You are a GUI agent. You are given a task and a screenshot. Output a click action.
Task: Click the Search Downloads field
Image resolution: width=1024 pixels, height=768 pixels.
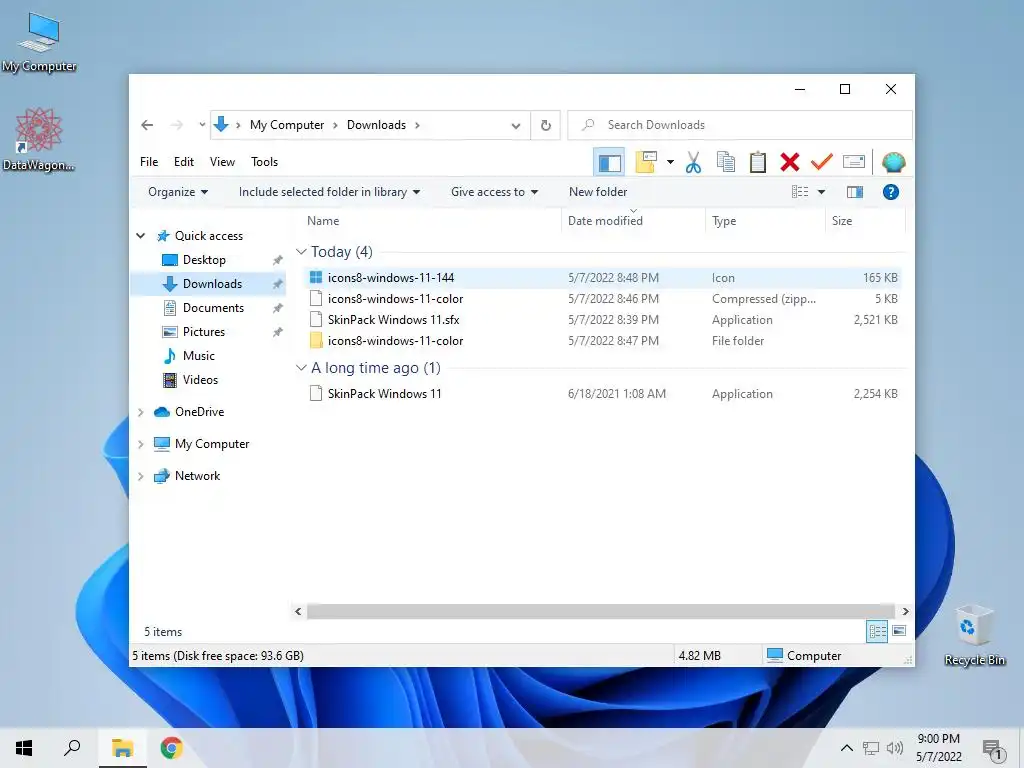pos(739,125)
